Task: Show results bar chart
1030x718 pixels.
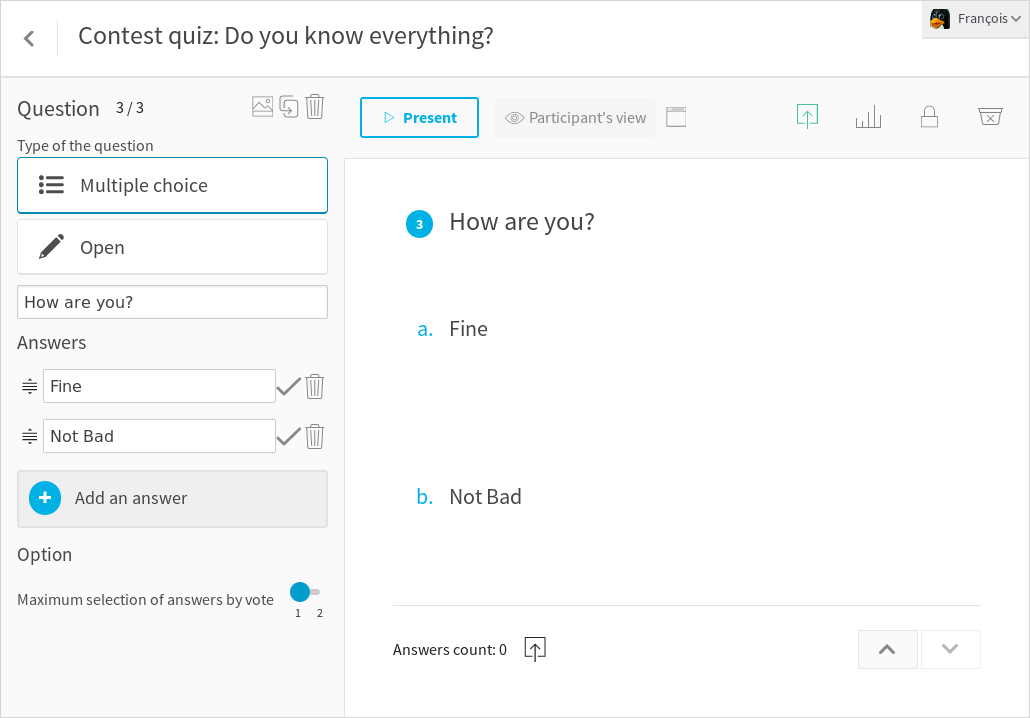Action: pos(868,117)
